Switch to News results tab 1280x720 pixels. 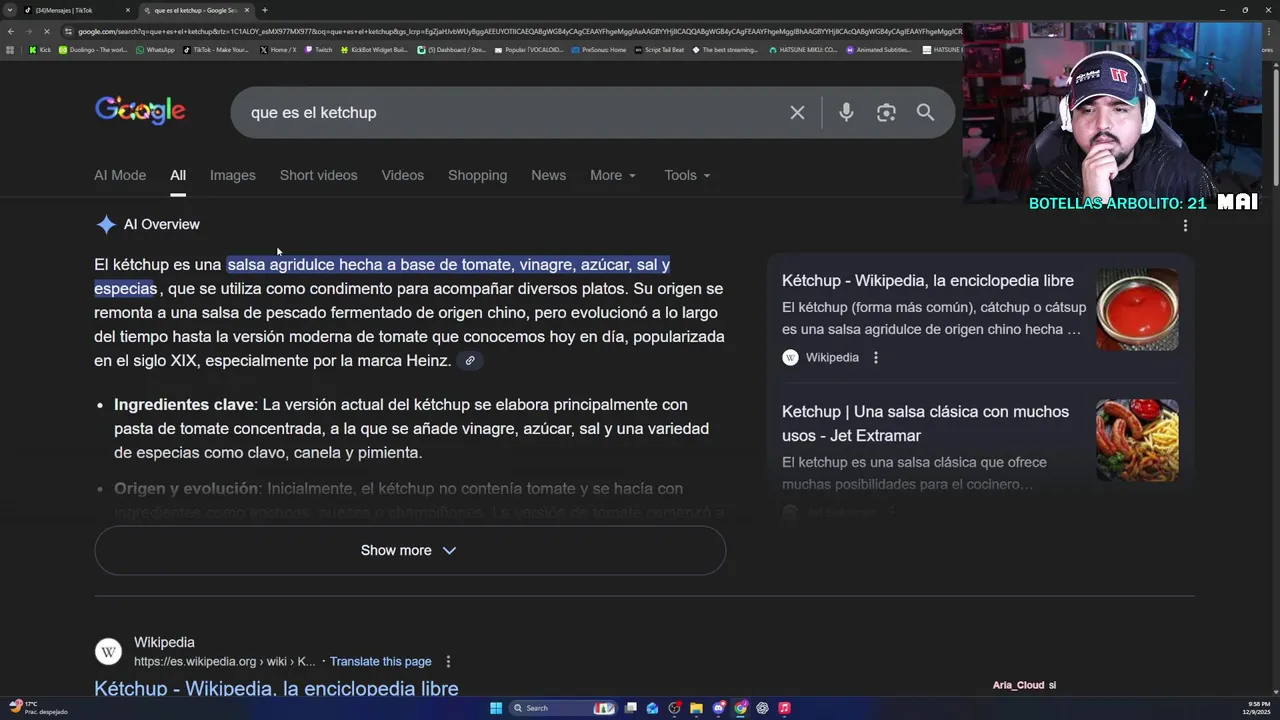548,175
